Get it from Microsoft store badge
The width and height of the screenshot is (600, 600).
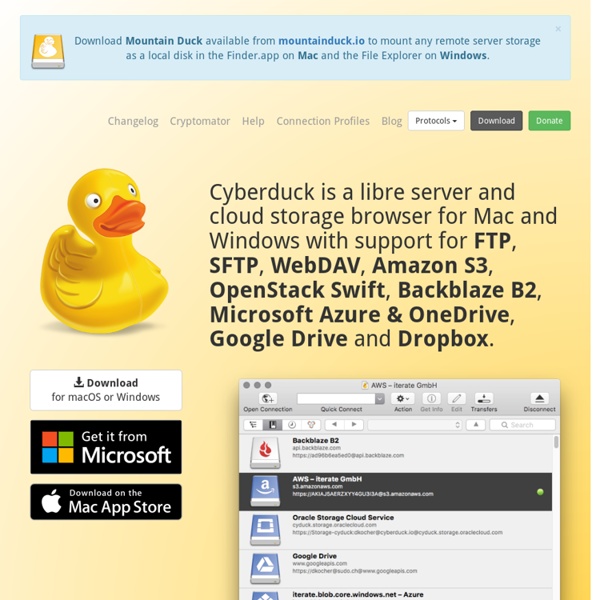tap(106, 447)
